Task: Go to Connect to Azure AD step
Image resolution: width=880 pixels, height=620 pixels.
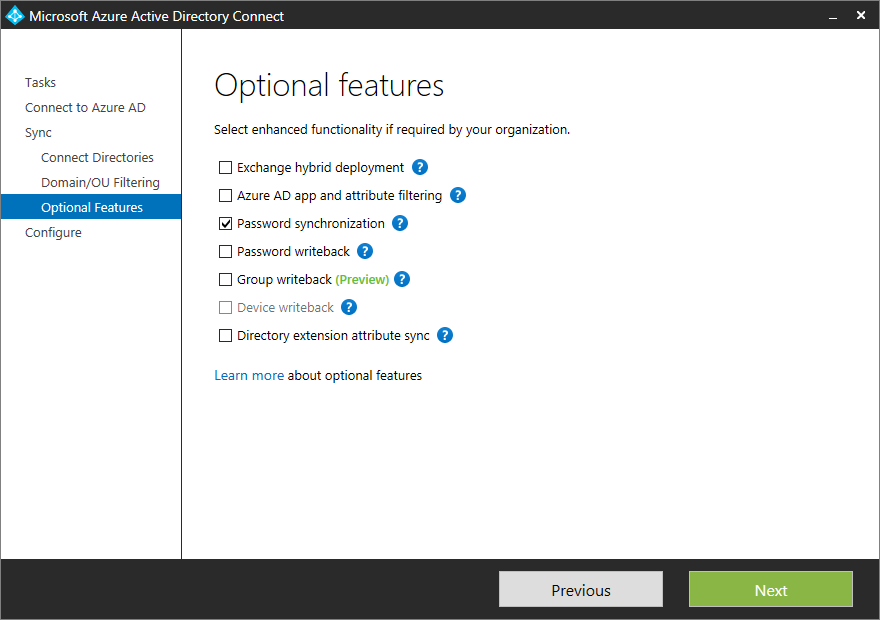Action: 85,107
